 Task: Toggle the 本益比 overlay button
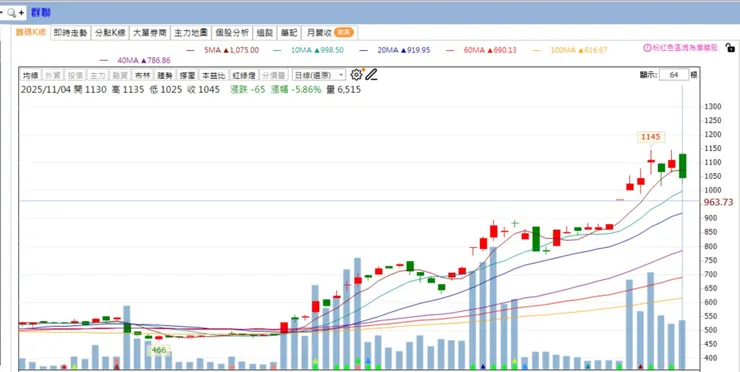214,75
